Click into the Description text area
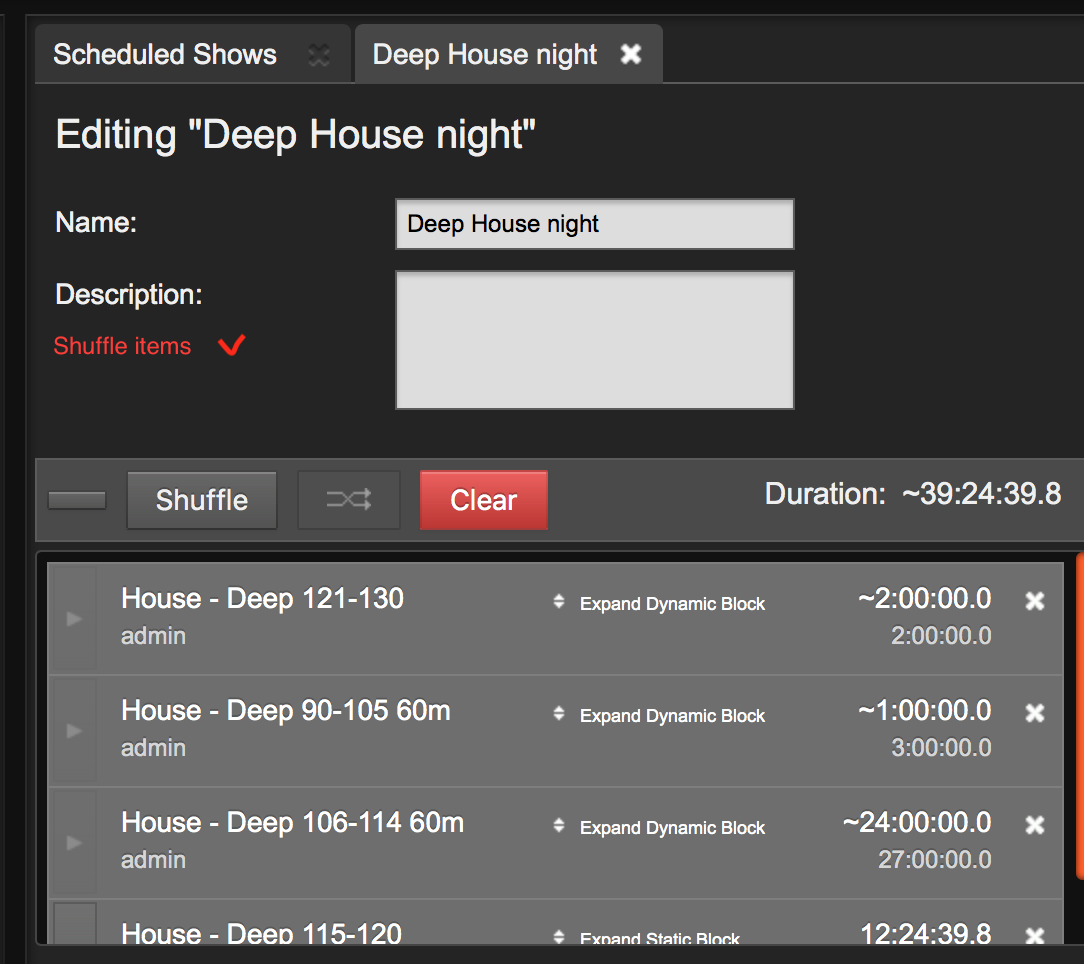1084x964 pixels. 595,340
